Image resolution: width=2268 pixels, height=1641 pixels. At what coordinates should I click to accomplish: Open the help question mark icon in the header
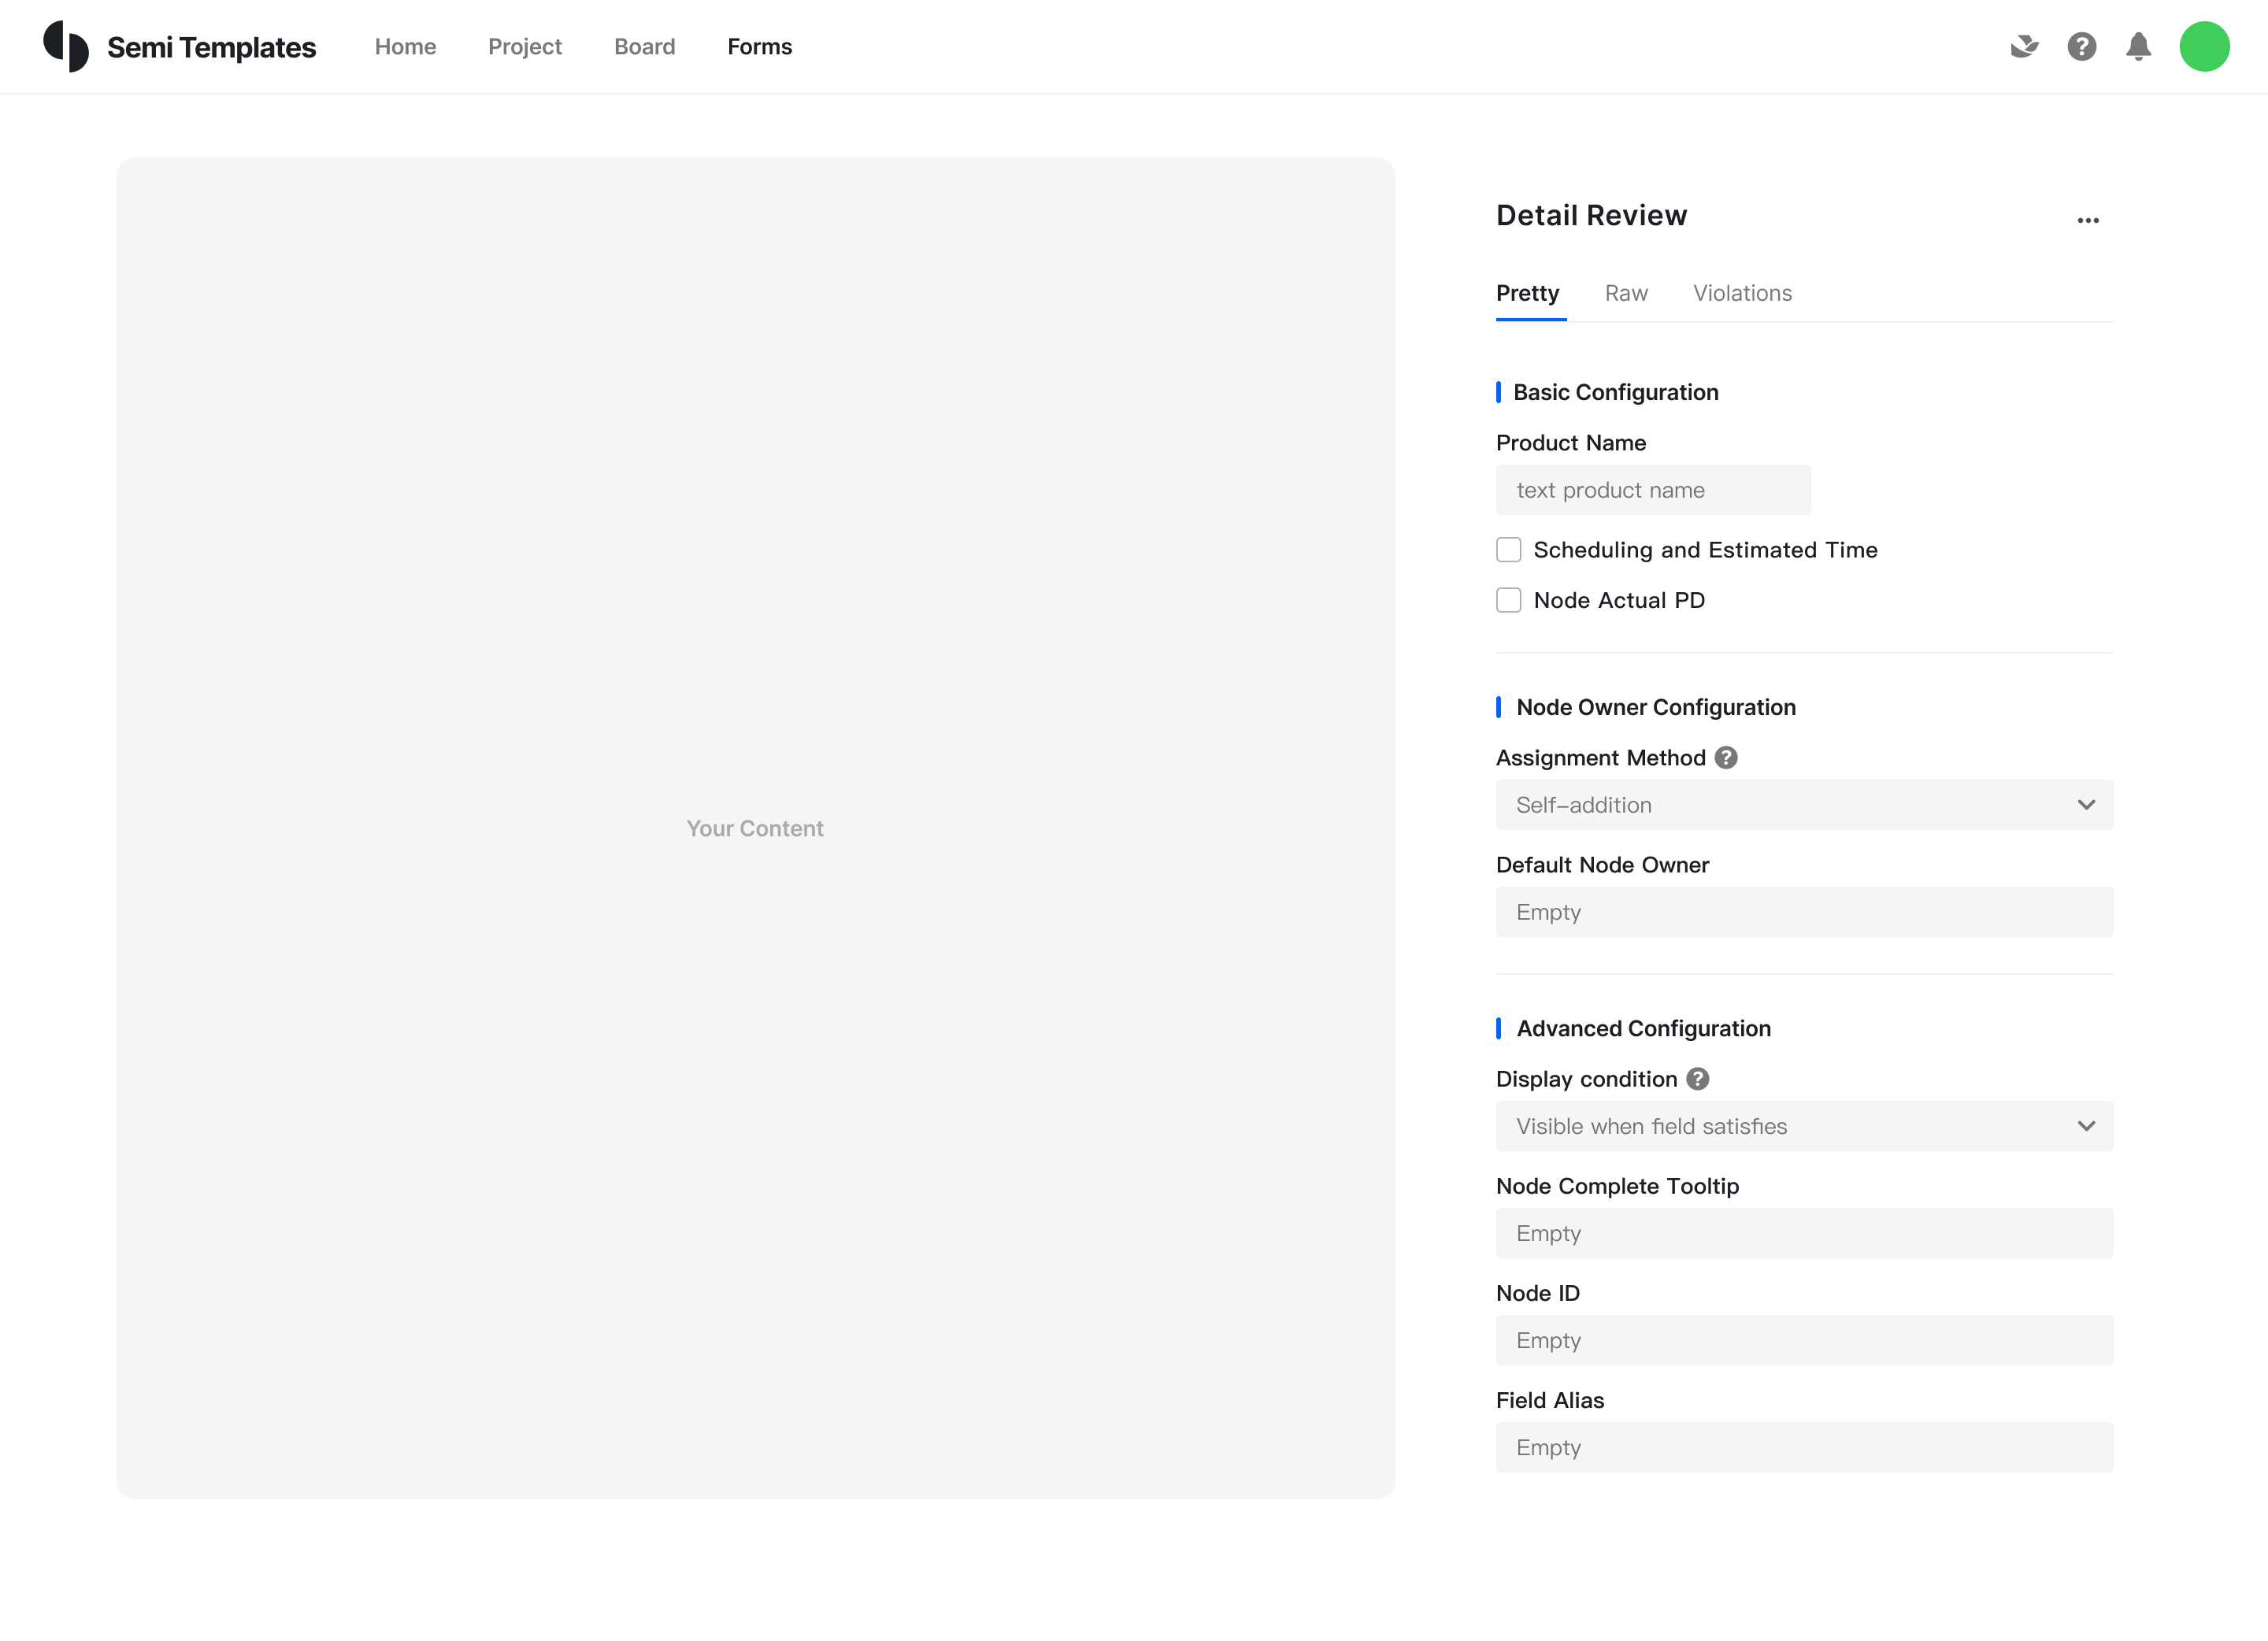tap(2081, 46)
